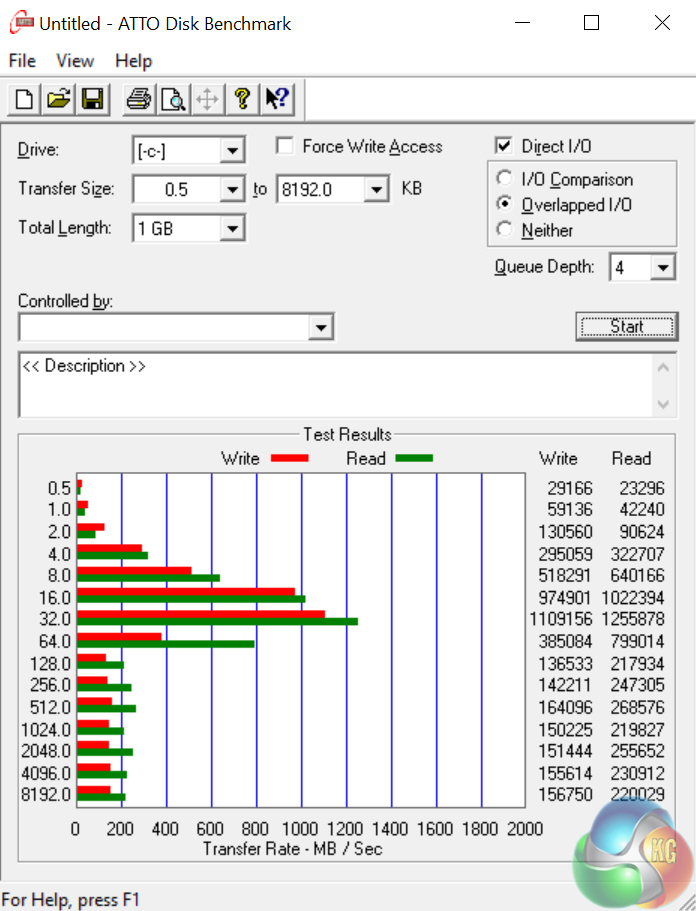Click the New document toolbar icon
The image size is (696, 911).
point(24,99)
